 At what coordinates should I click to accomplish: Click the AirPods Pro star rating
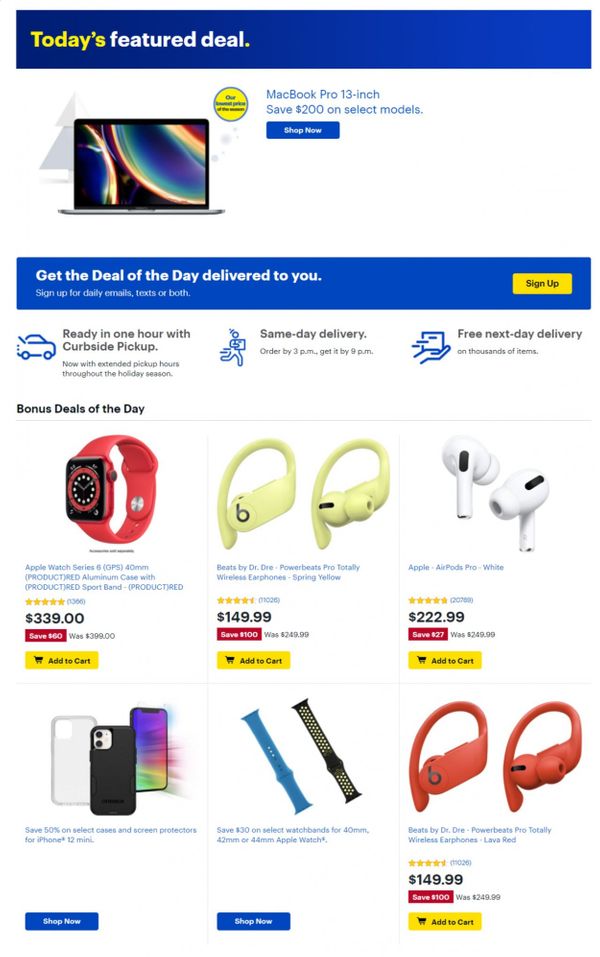click(427, 601)
